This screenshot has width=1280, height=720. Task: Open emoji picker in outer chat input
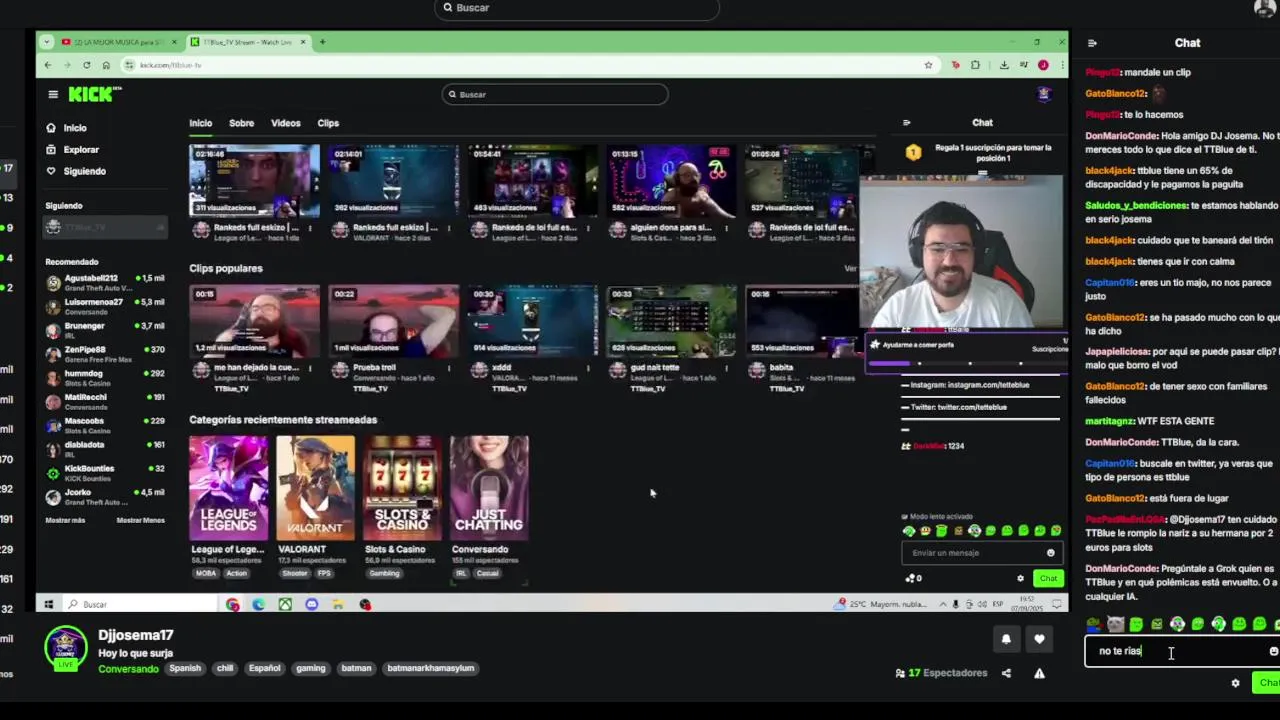1273,651
